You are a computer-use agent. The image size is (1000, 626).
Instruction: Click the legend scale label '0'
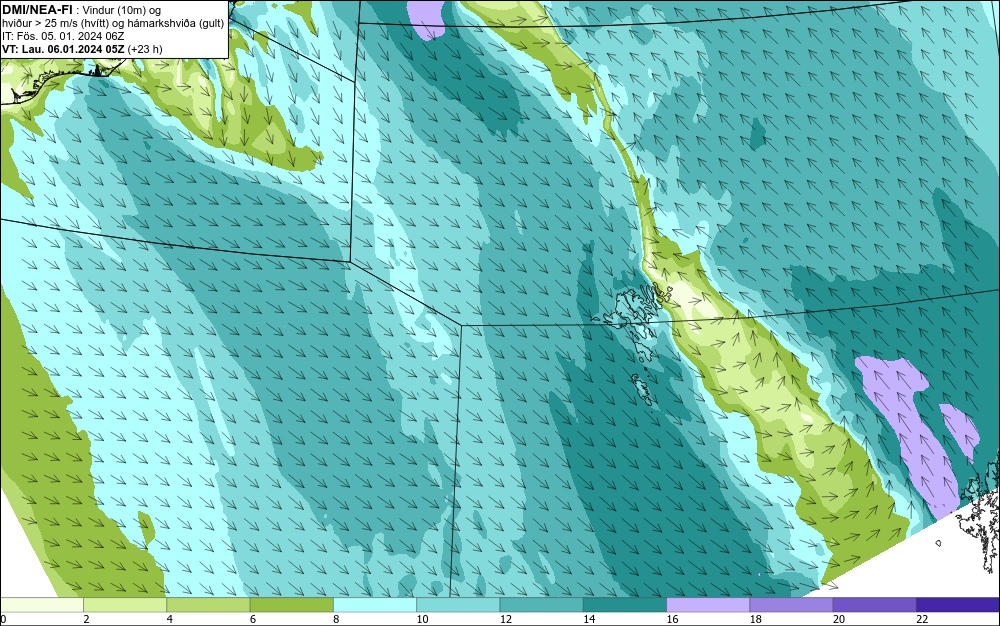tap(3, 619)
